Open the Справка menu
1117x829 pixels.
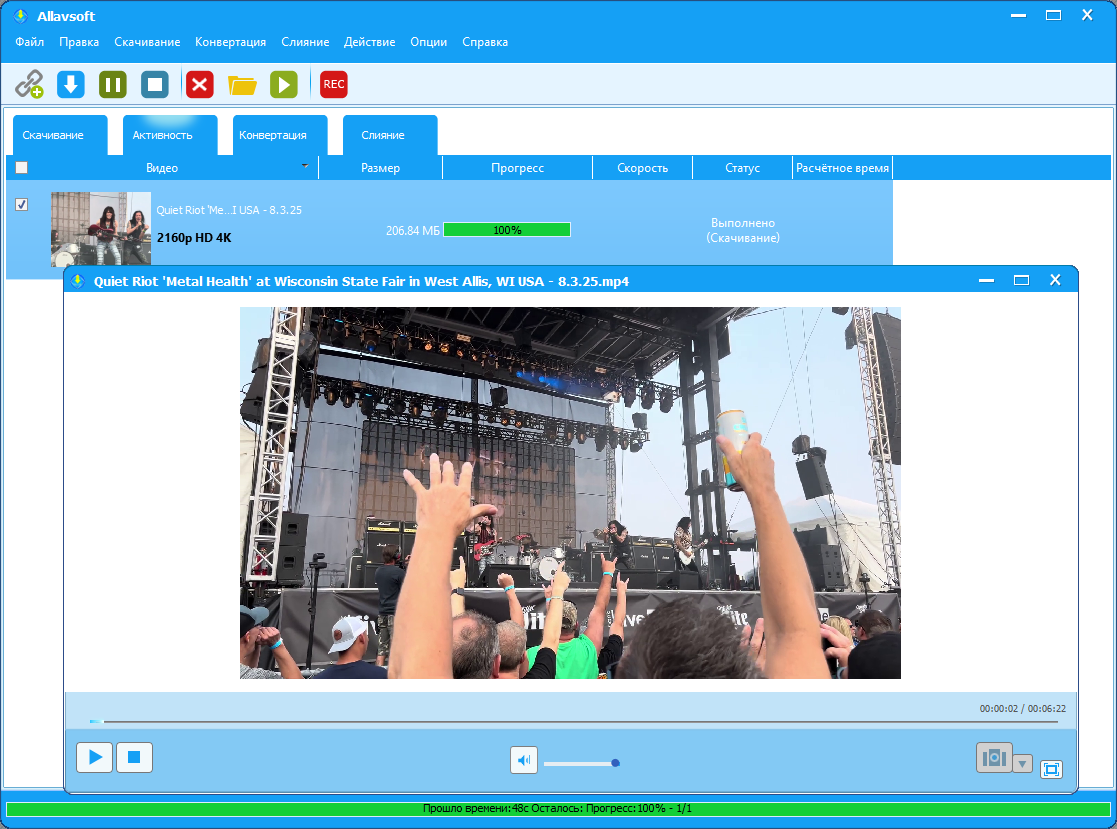[x=484, y=42]
